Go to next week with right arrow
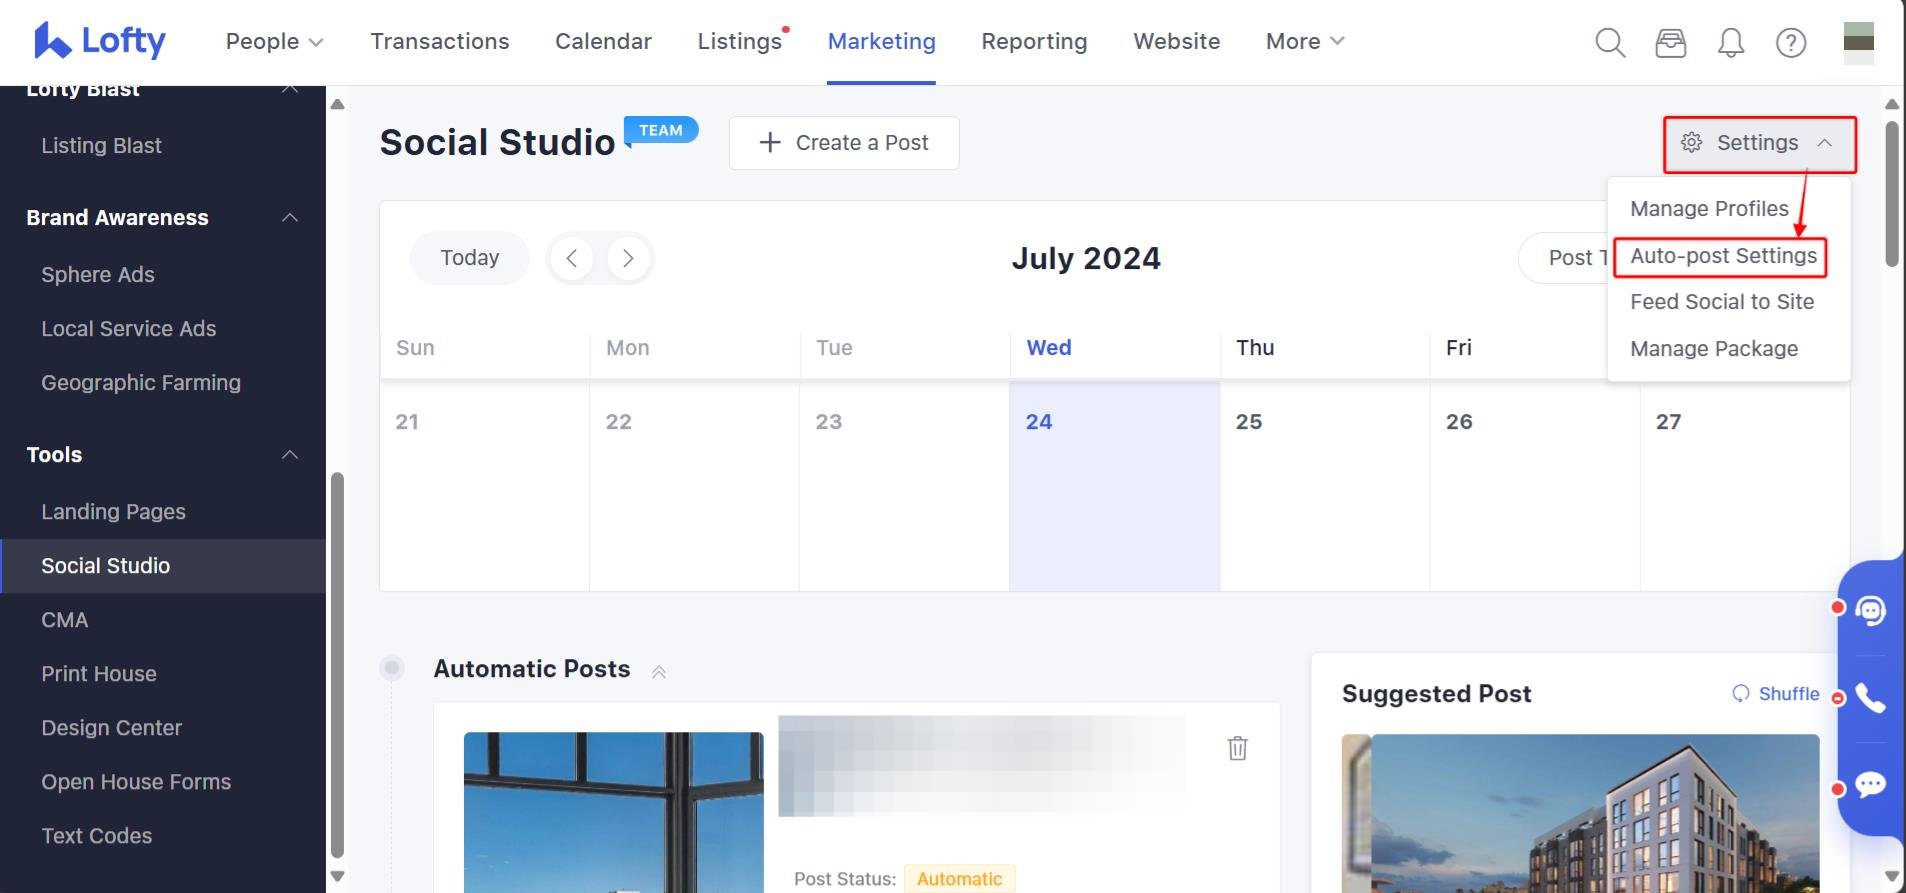 pyautogui.click(x=628, y=258)
